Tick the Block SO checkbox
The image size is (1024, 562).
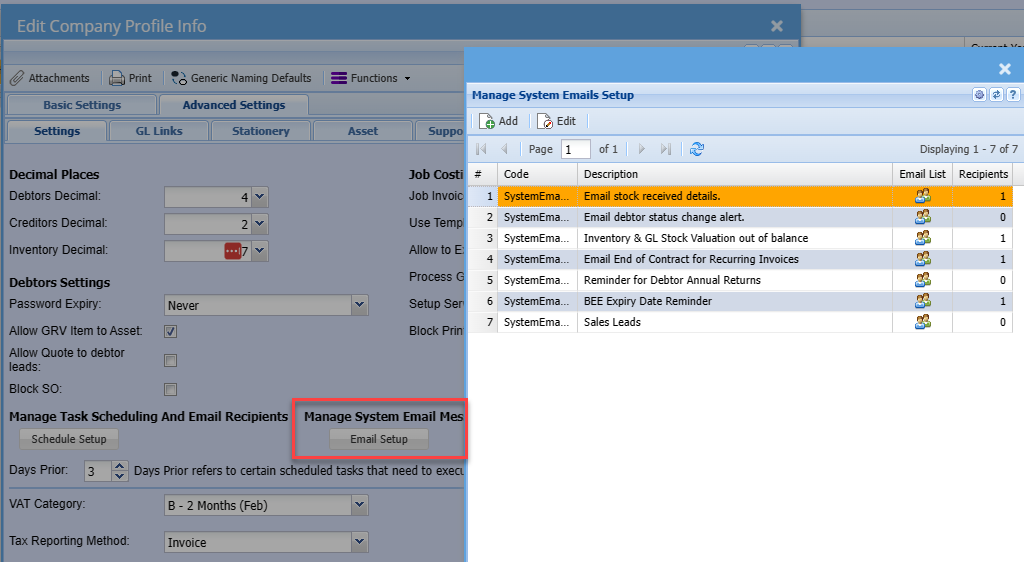tap(170, 390)
